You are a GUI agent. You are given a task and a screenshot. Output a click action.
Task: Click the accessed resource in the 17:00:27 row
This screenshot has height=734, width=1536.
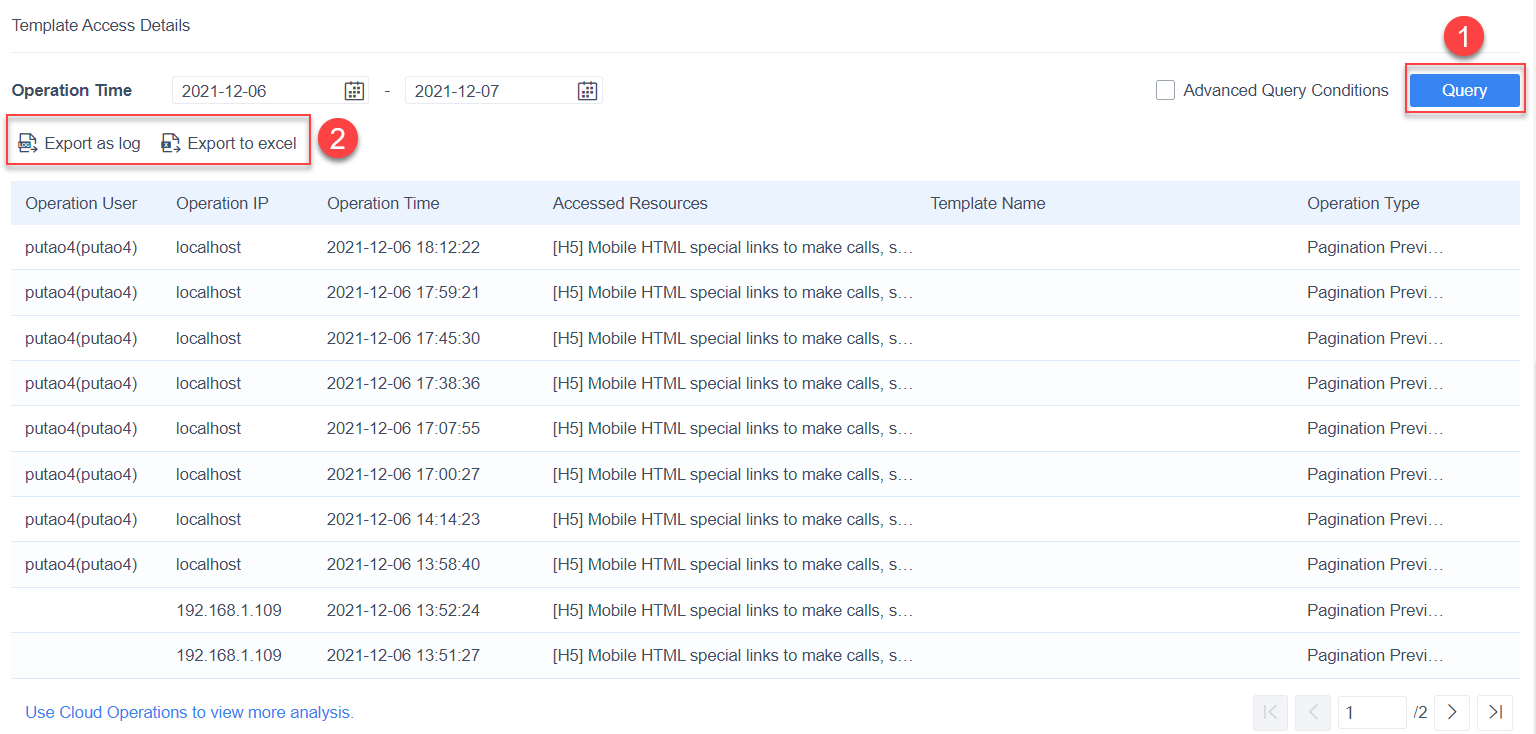pyautogui.click(x=733, y=474)
